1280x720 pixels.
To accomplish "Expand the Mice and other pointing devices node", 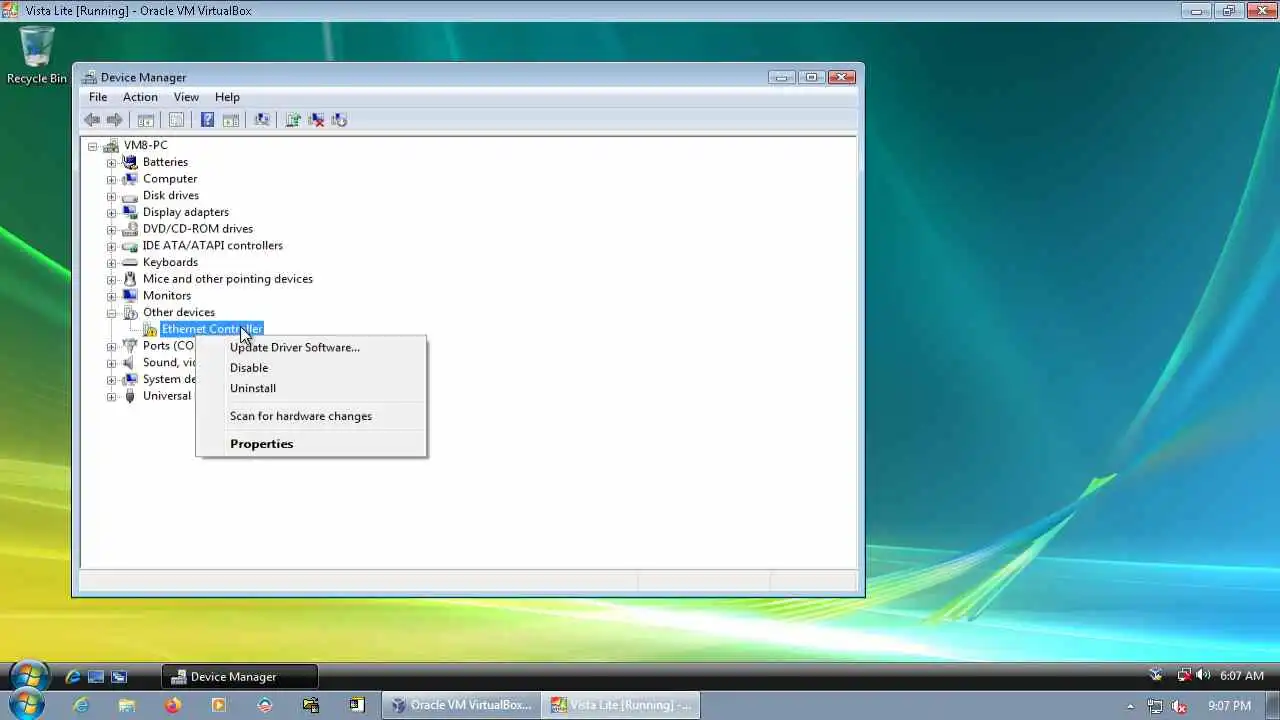I will [x=111, y=279].
